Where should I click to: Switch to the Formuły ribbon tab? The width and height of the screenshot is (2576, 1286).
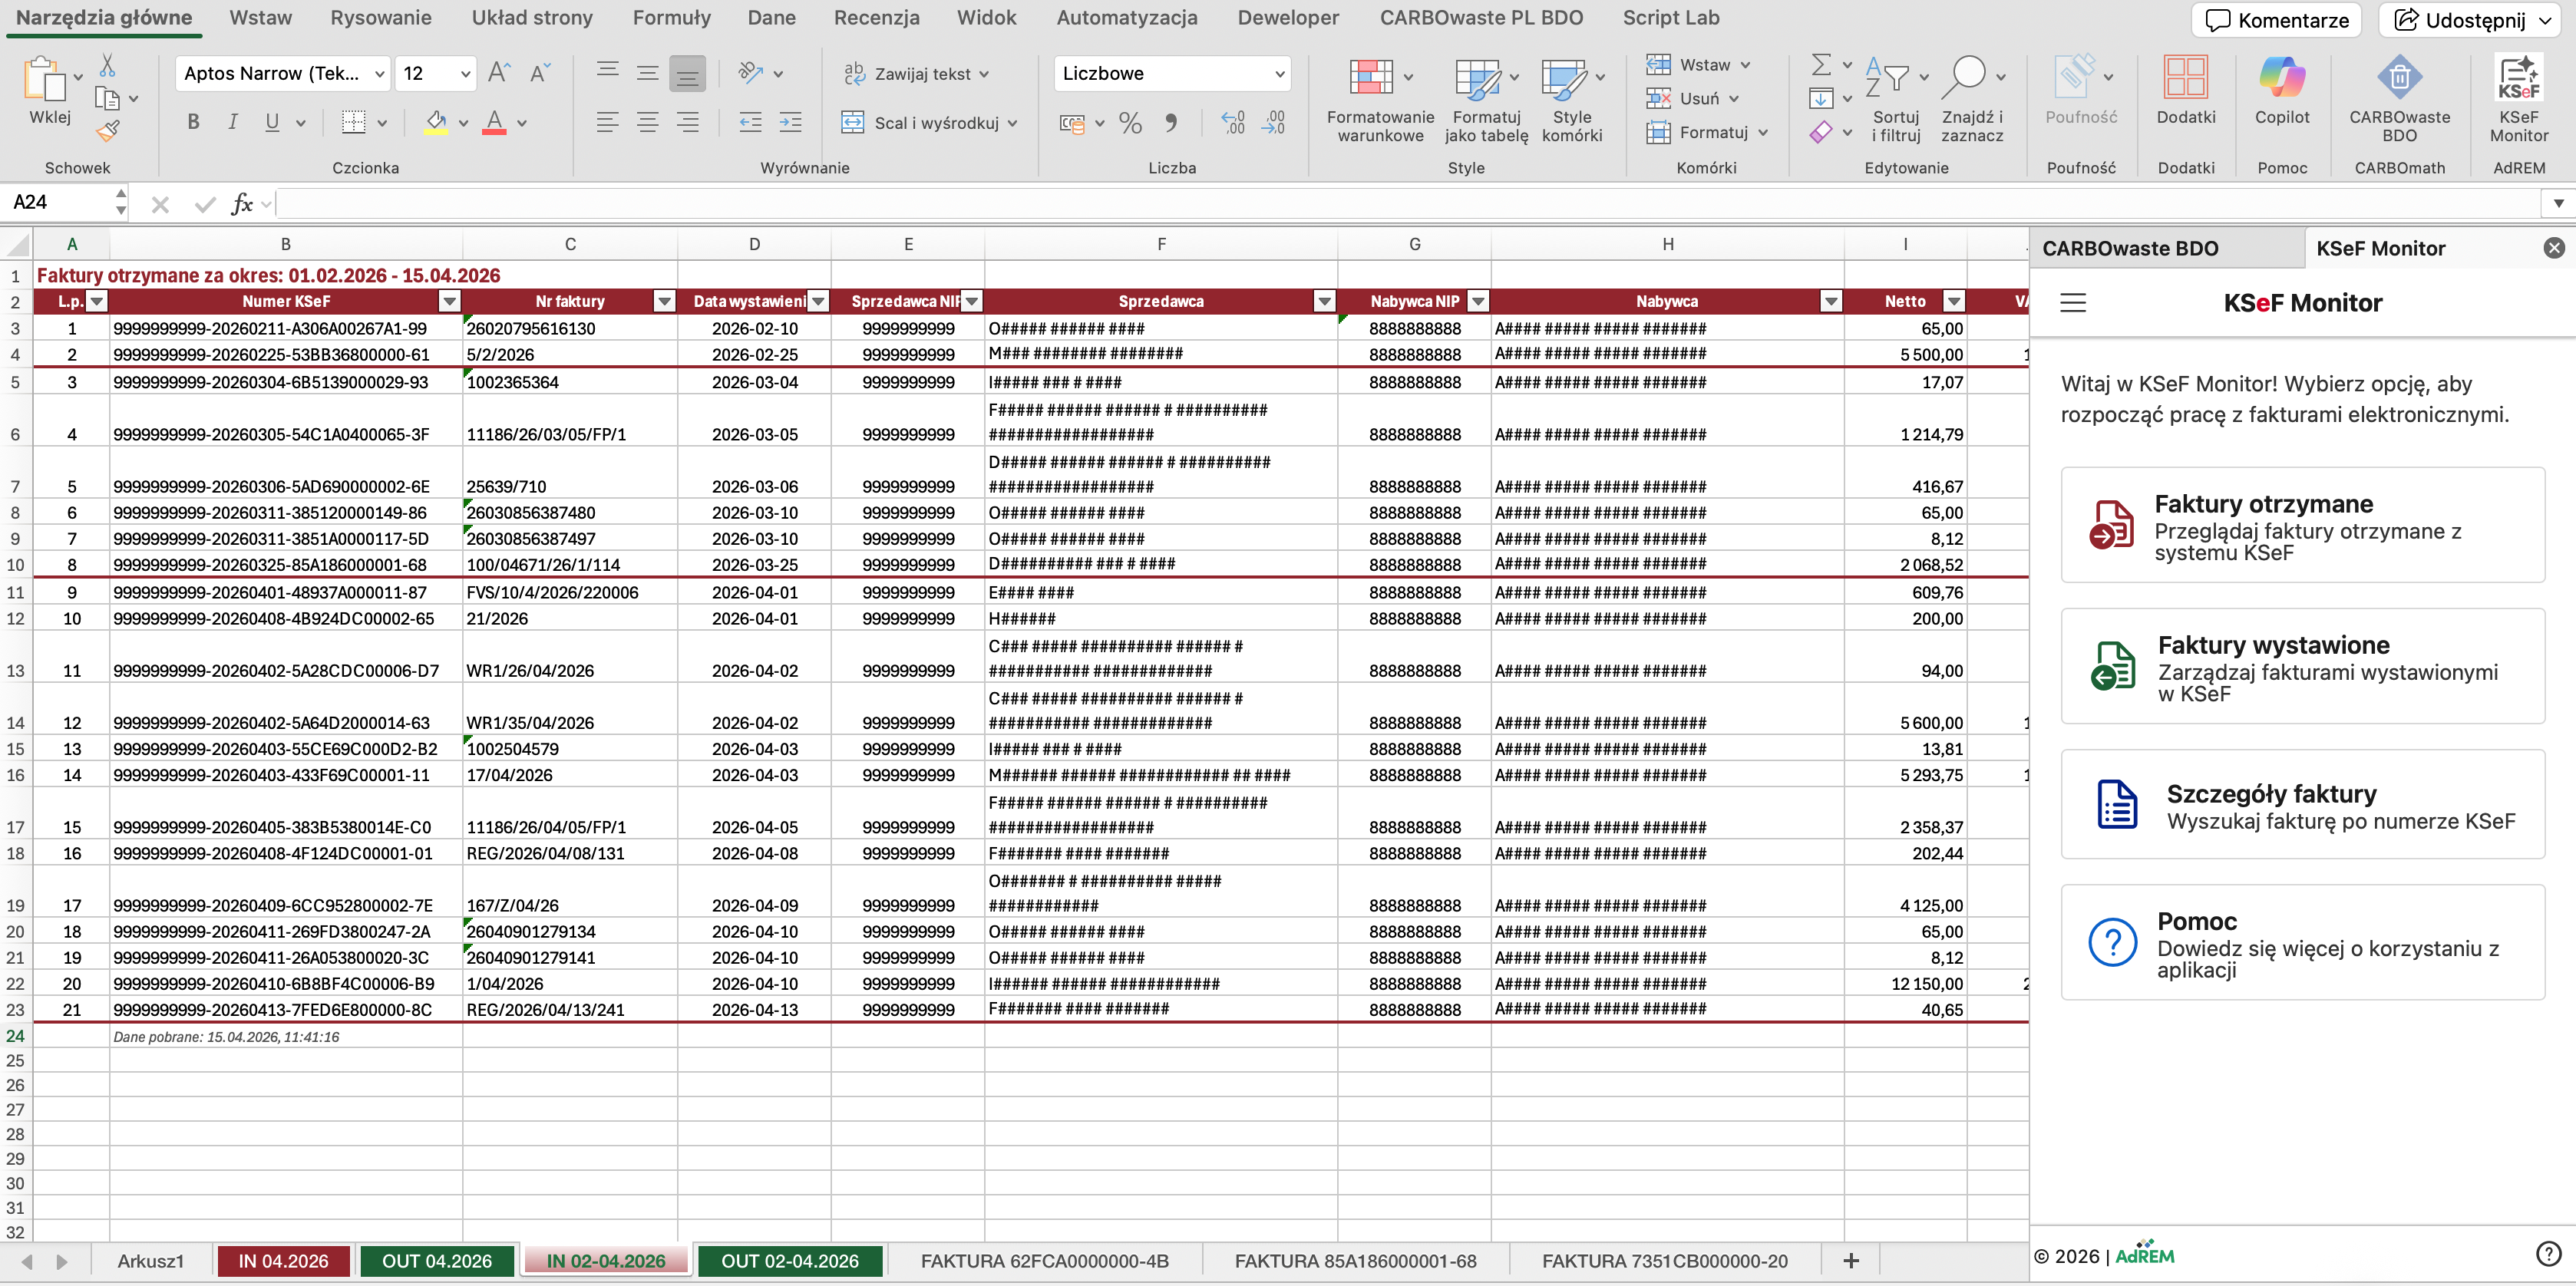[671, 18]
